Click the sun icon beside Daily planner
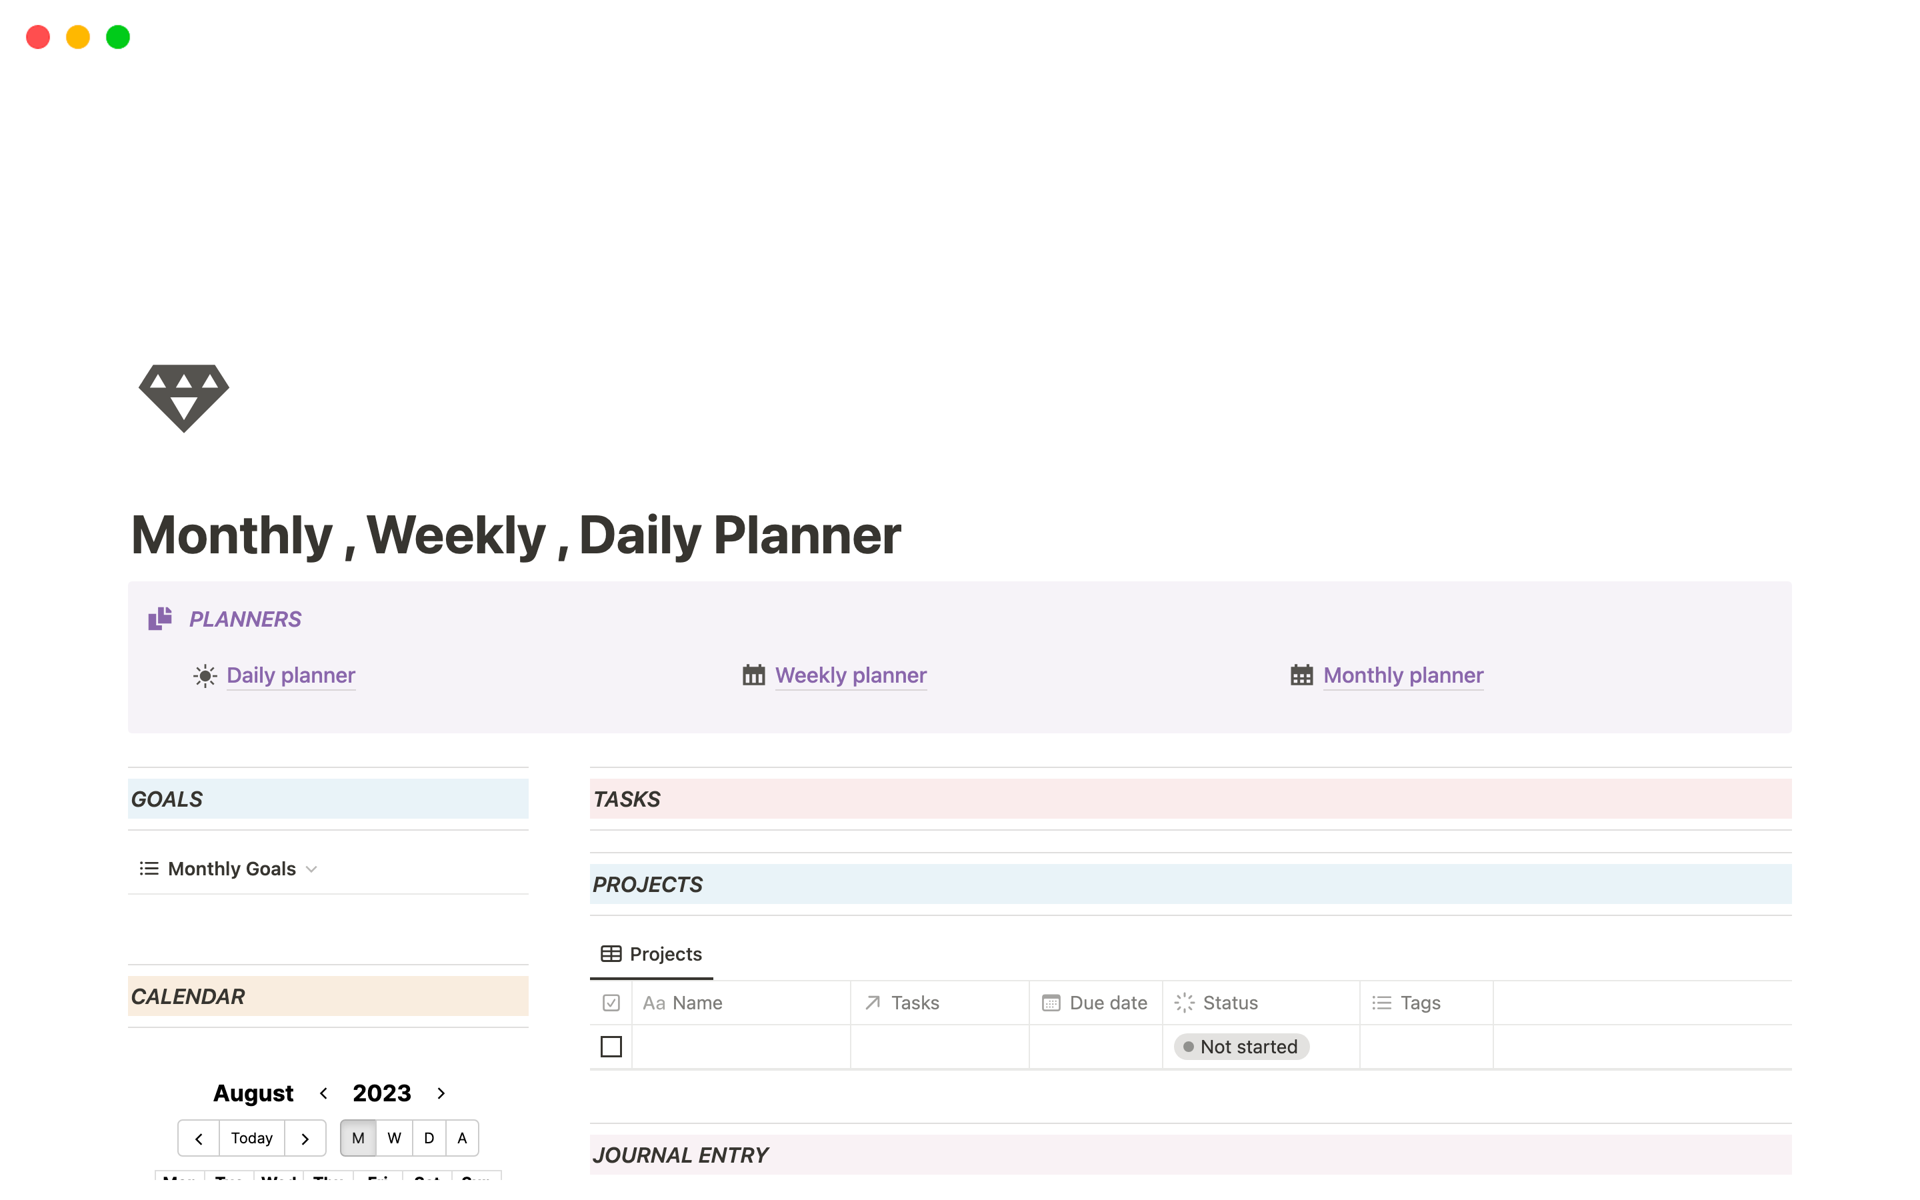This screenshot has height=1200, width=1920. (205, 676)
